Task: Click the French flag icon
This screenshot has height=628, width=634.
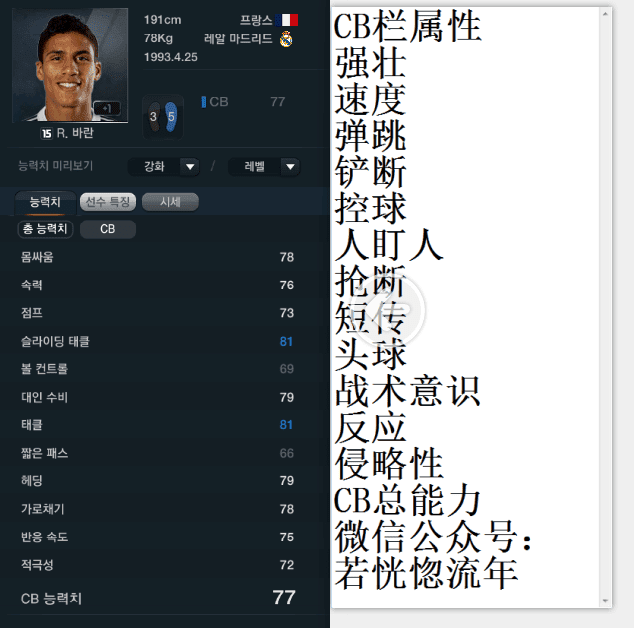Action: [287, 20]
